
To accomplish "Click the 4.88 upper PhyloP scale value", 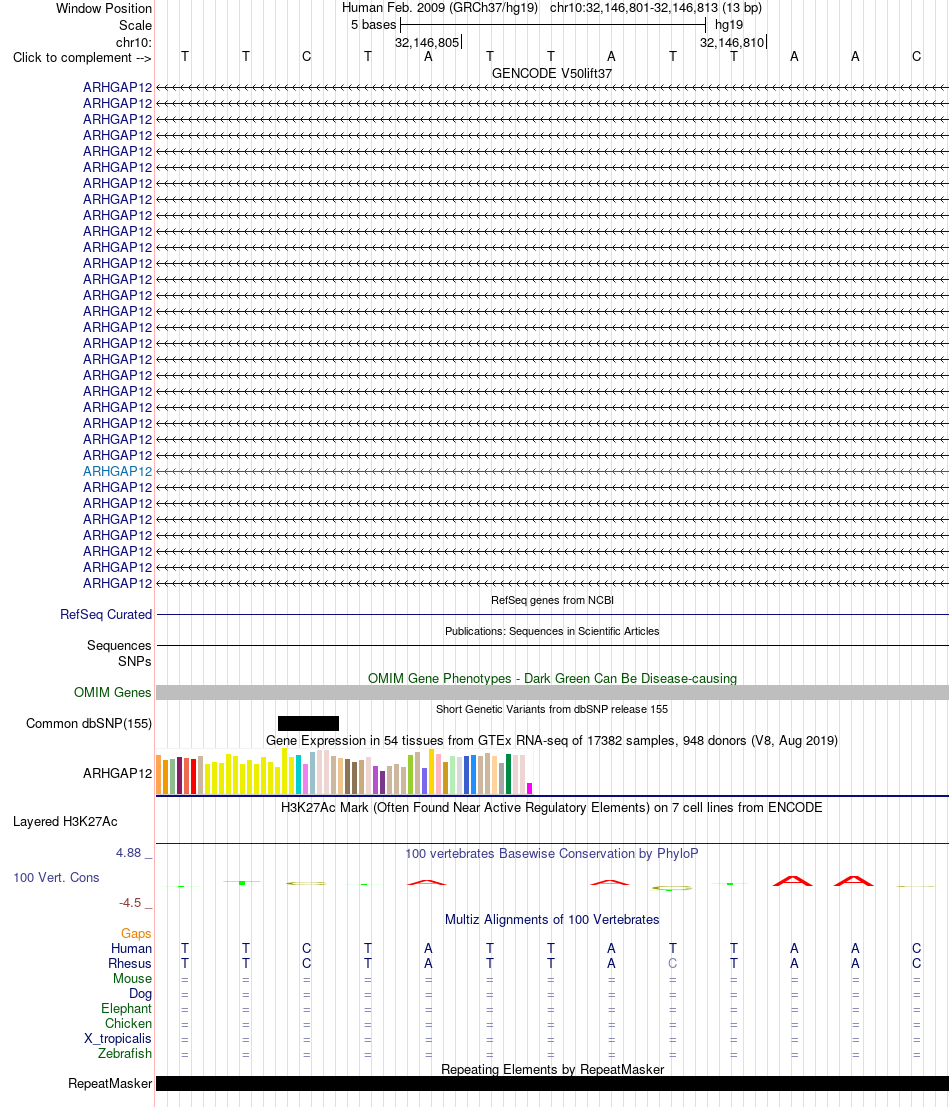I will point(128,853).
